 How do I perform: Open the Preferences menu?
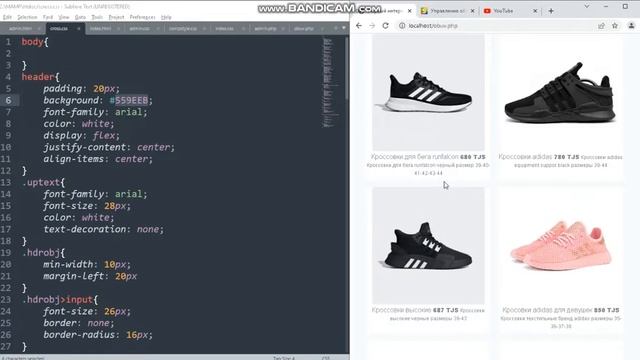pyautogui.click(x=142, y=17)
